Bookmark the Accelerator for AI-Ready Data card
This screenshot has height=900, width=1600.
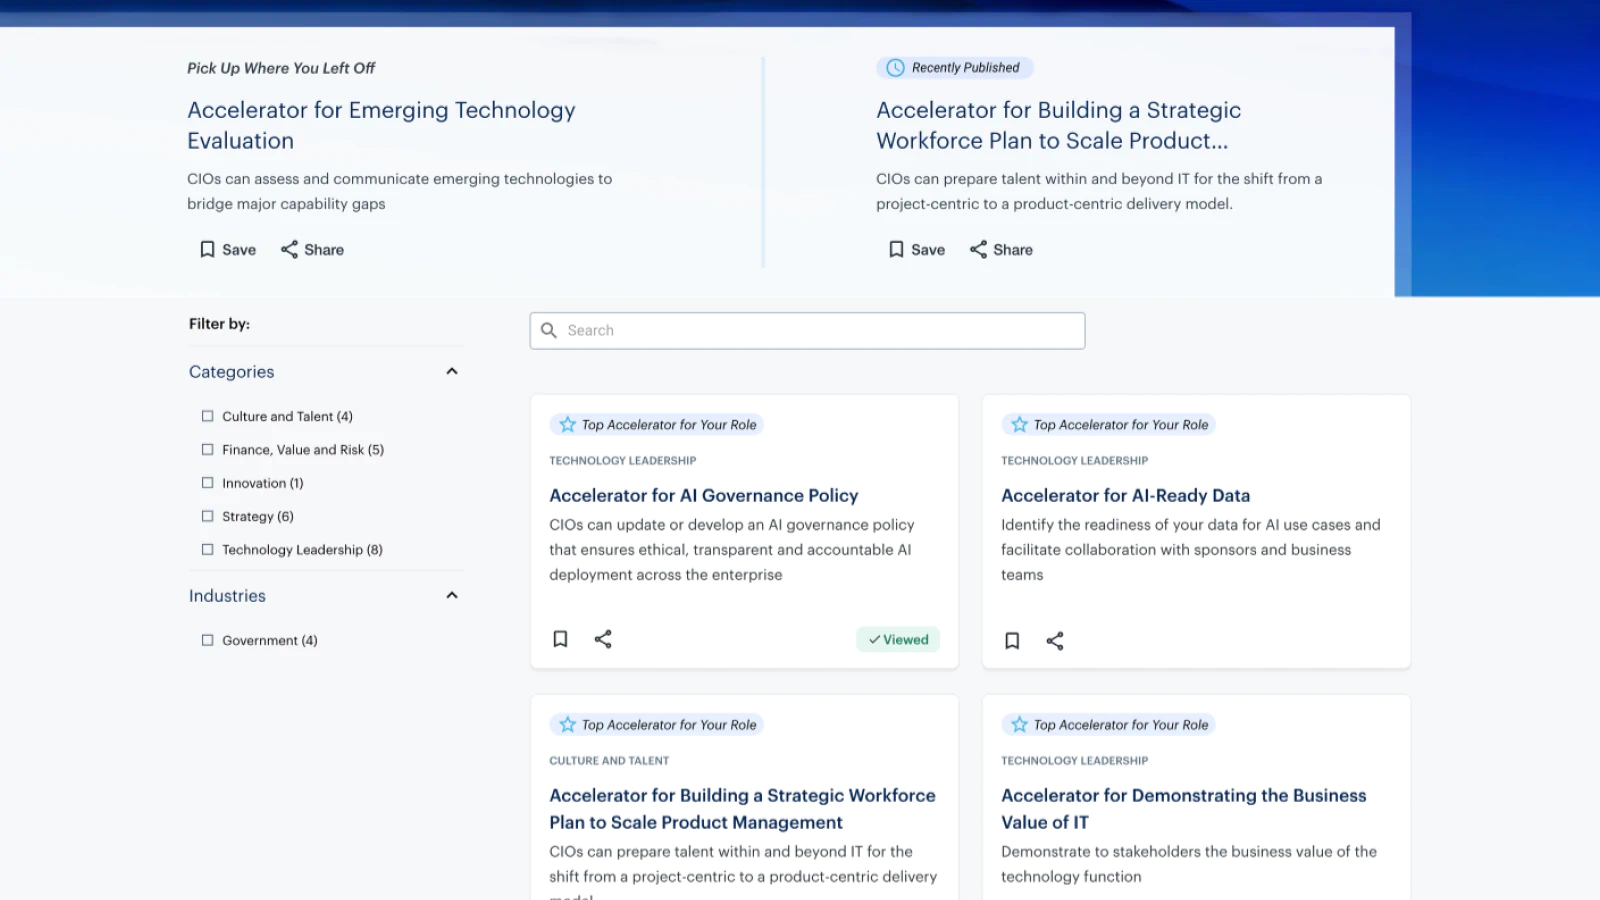pyautogui.click(x=1011, y=640)
